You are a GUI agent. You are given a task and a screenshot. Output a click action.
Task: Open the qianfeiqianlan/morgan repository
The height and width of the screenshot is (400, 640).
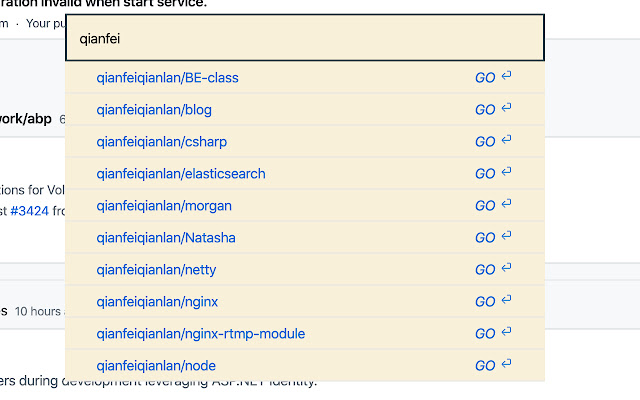(164, 206)
